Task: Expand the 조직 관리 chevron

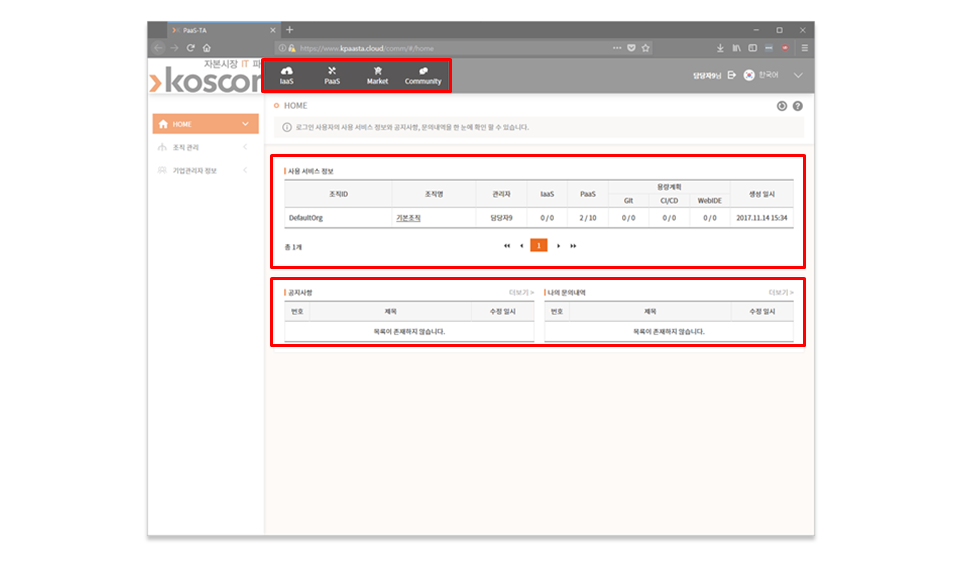Action: tap(245, 147)
